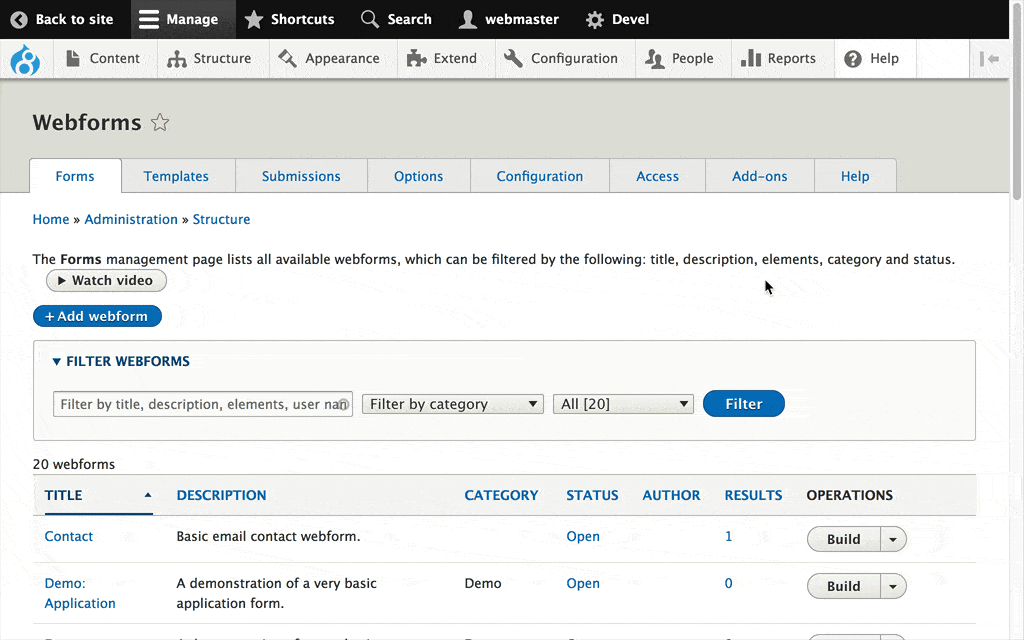Image resolution: width=1024 pixels, height=640 pixels.
Task: Sort by Category column header
Action: [x=502, y=495]
